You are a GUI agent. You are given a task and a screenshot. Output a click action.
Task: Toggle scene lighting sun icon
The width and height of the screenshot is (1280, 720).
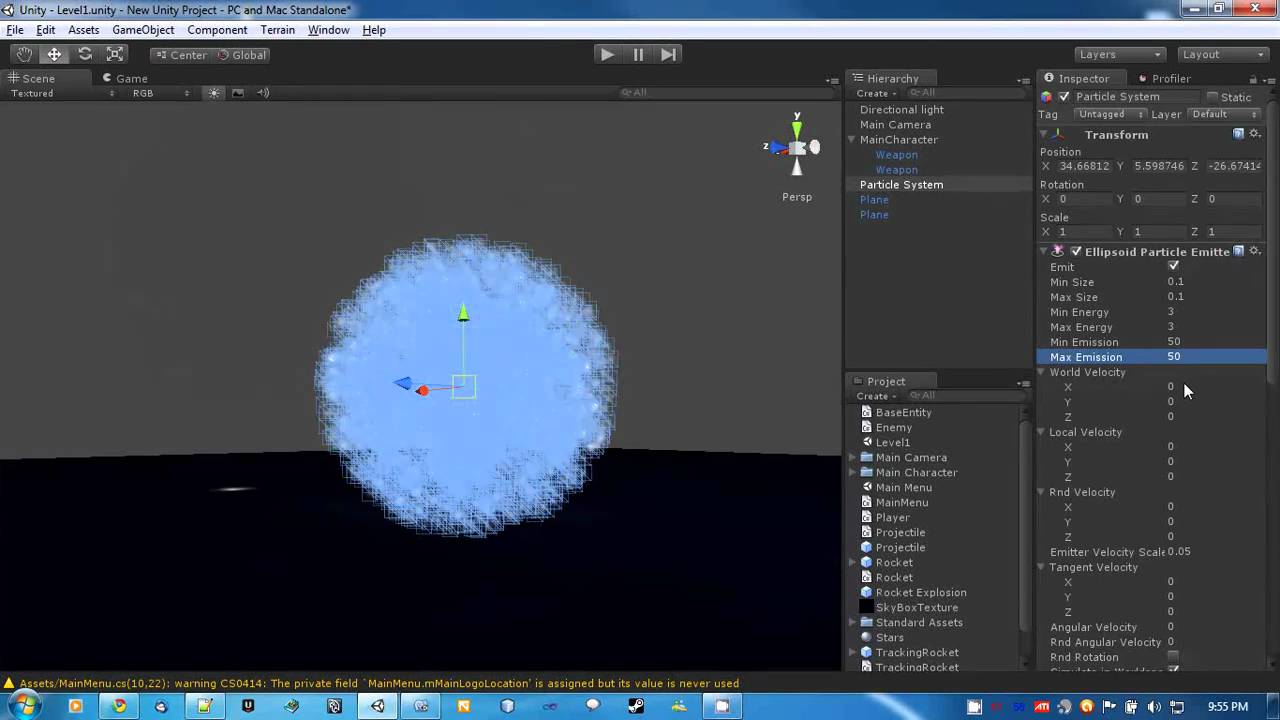(214, 93)
